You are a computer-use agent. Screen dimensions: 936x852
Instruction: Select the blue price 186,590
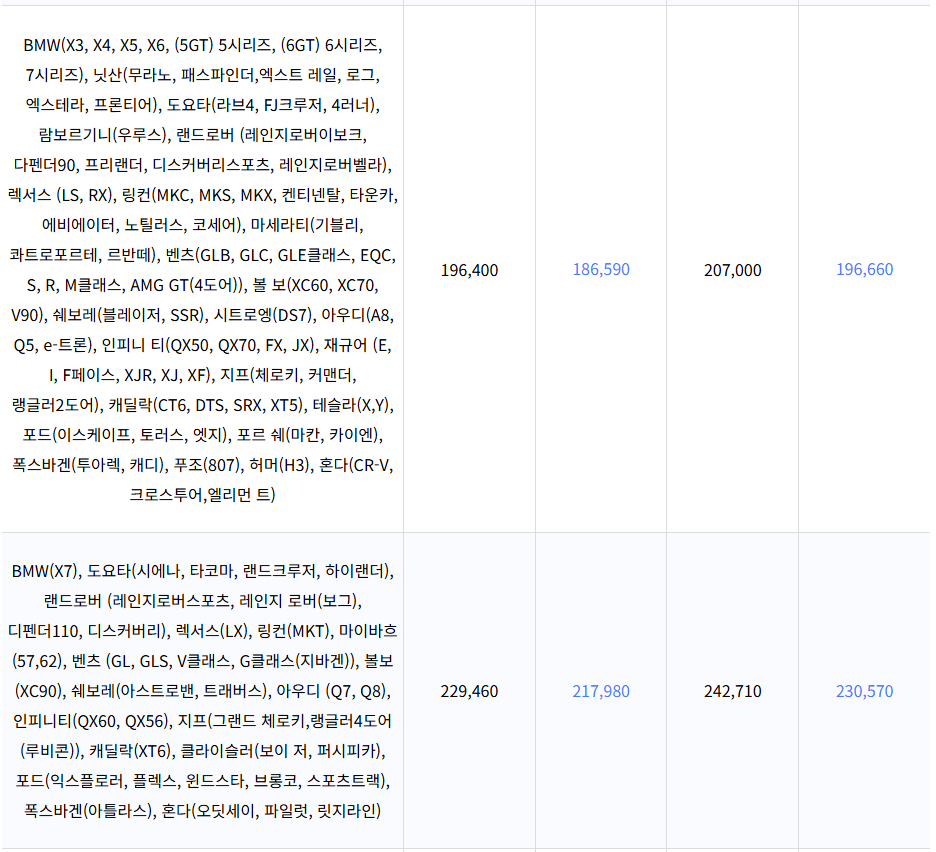click(601, 271)
